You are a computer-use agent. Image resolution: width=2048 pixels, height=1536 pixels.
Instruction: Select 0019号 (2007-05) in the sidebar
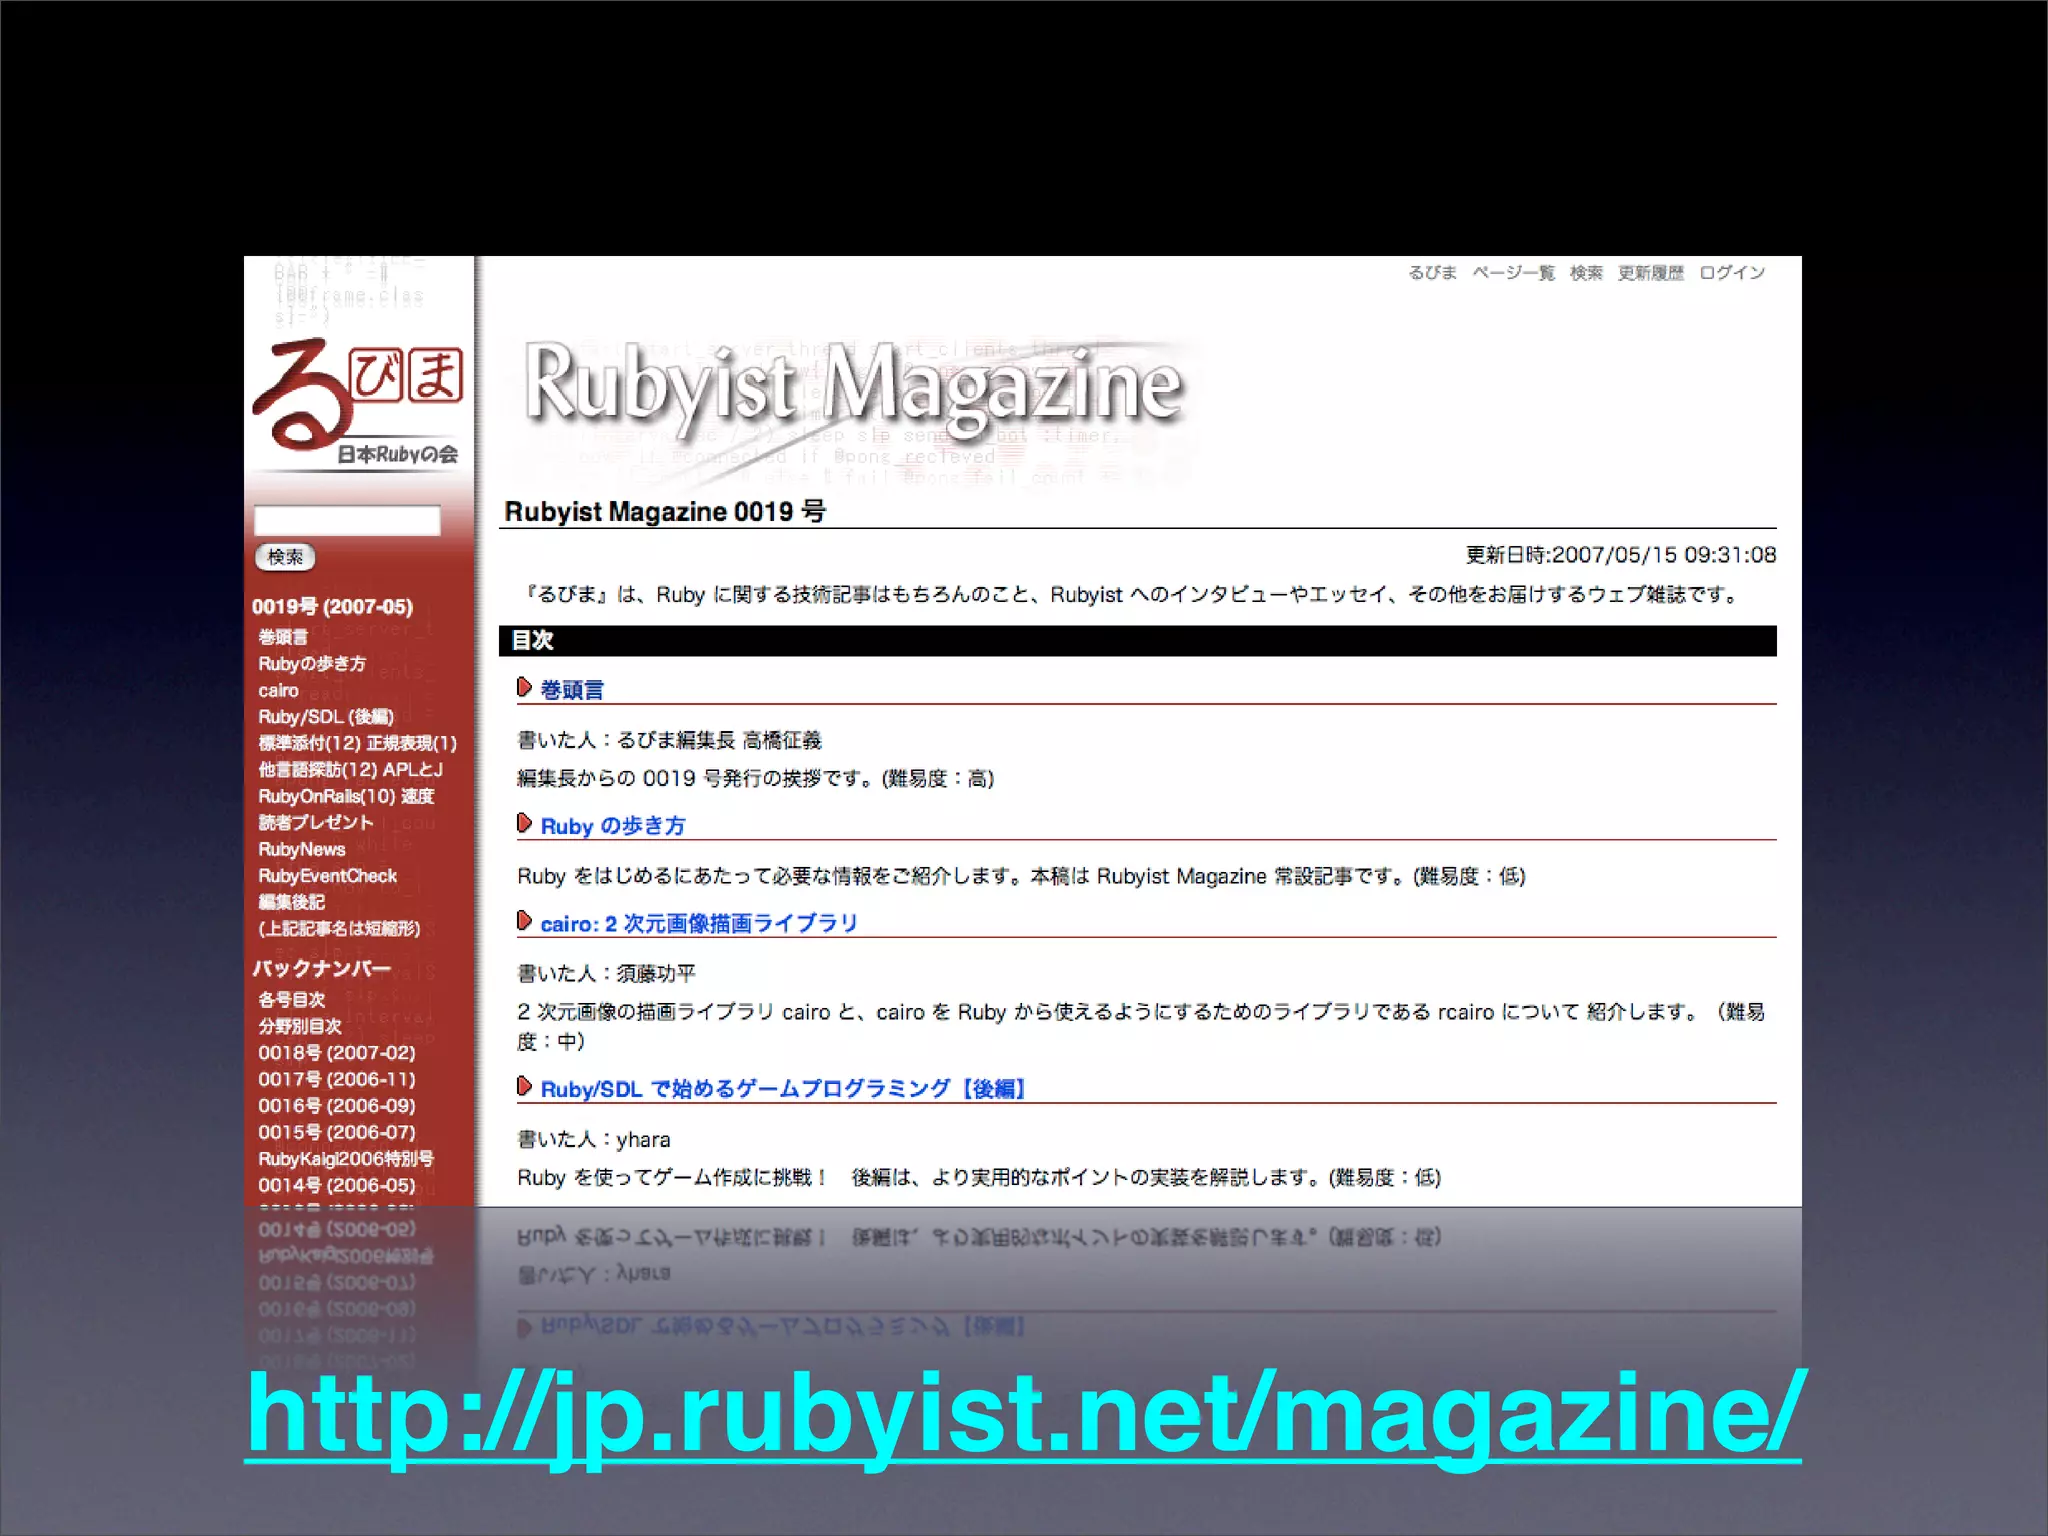pyautogui.click(x=332, y=607)
